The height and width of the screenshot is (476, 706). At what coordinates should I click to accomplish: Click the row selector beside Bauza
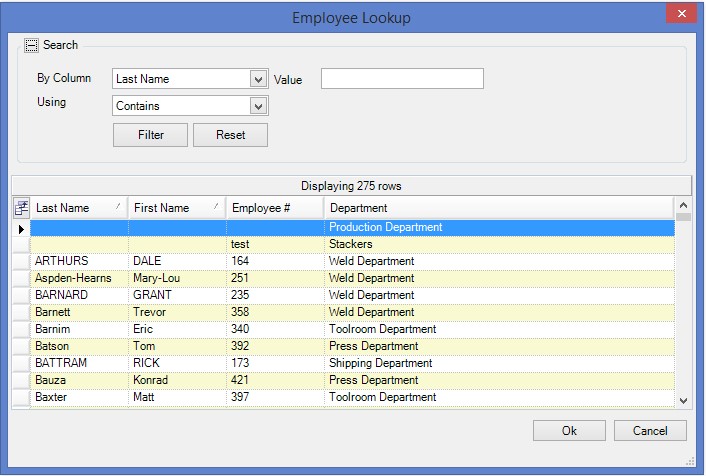21,381
